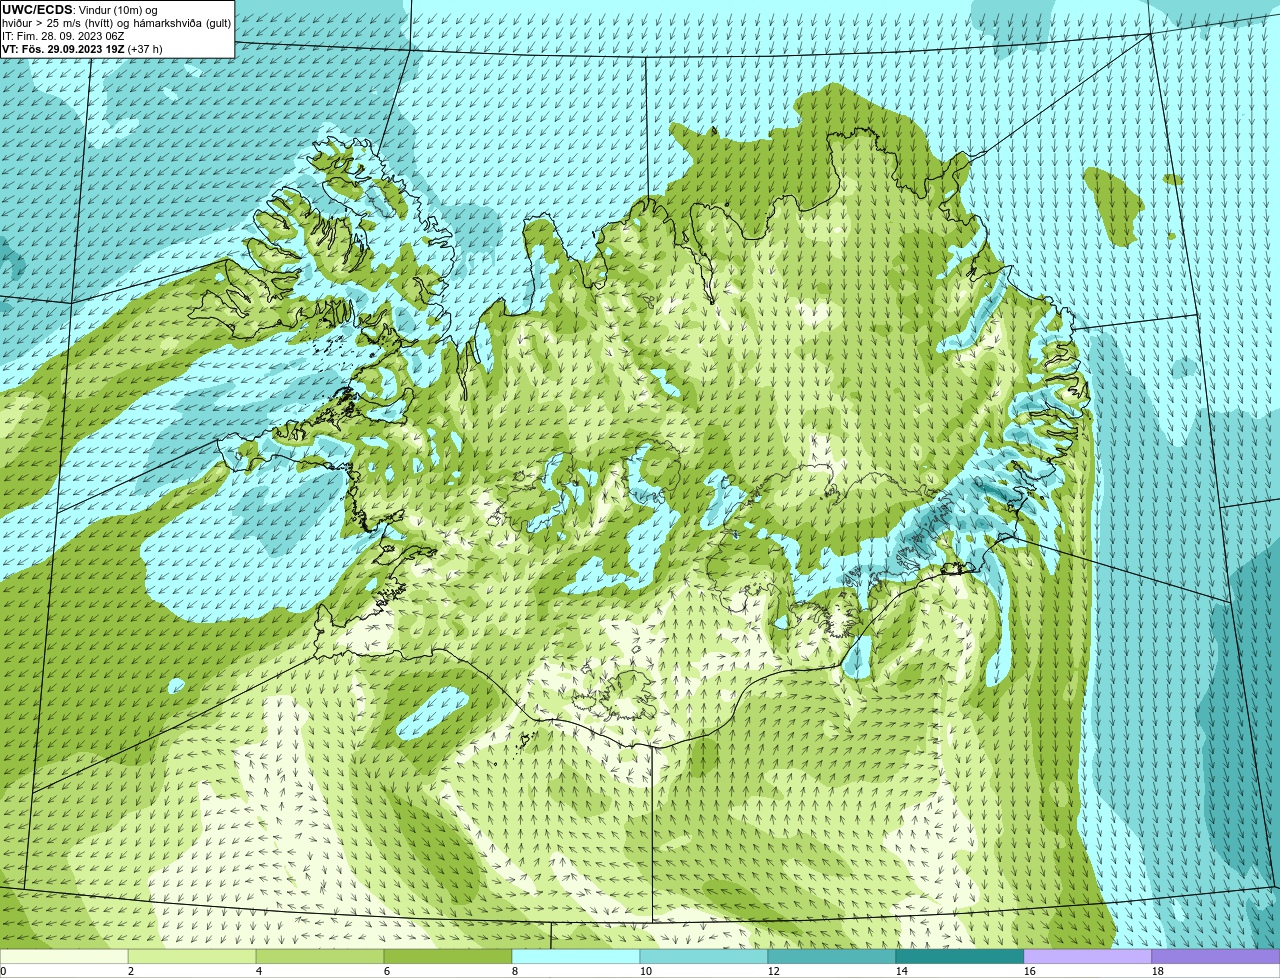Image resolution: width=1280 pixels, height=978 pixels.
Task: Click the "14" label on the wind scale
Action: pos(901,971)
